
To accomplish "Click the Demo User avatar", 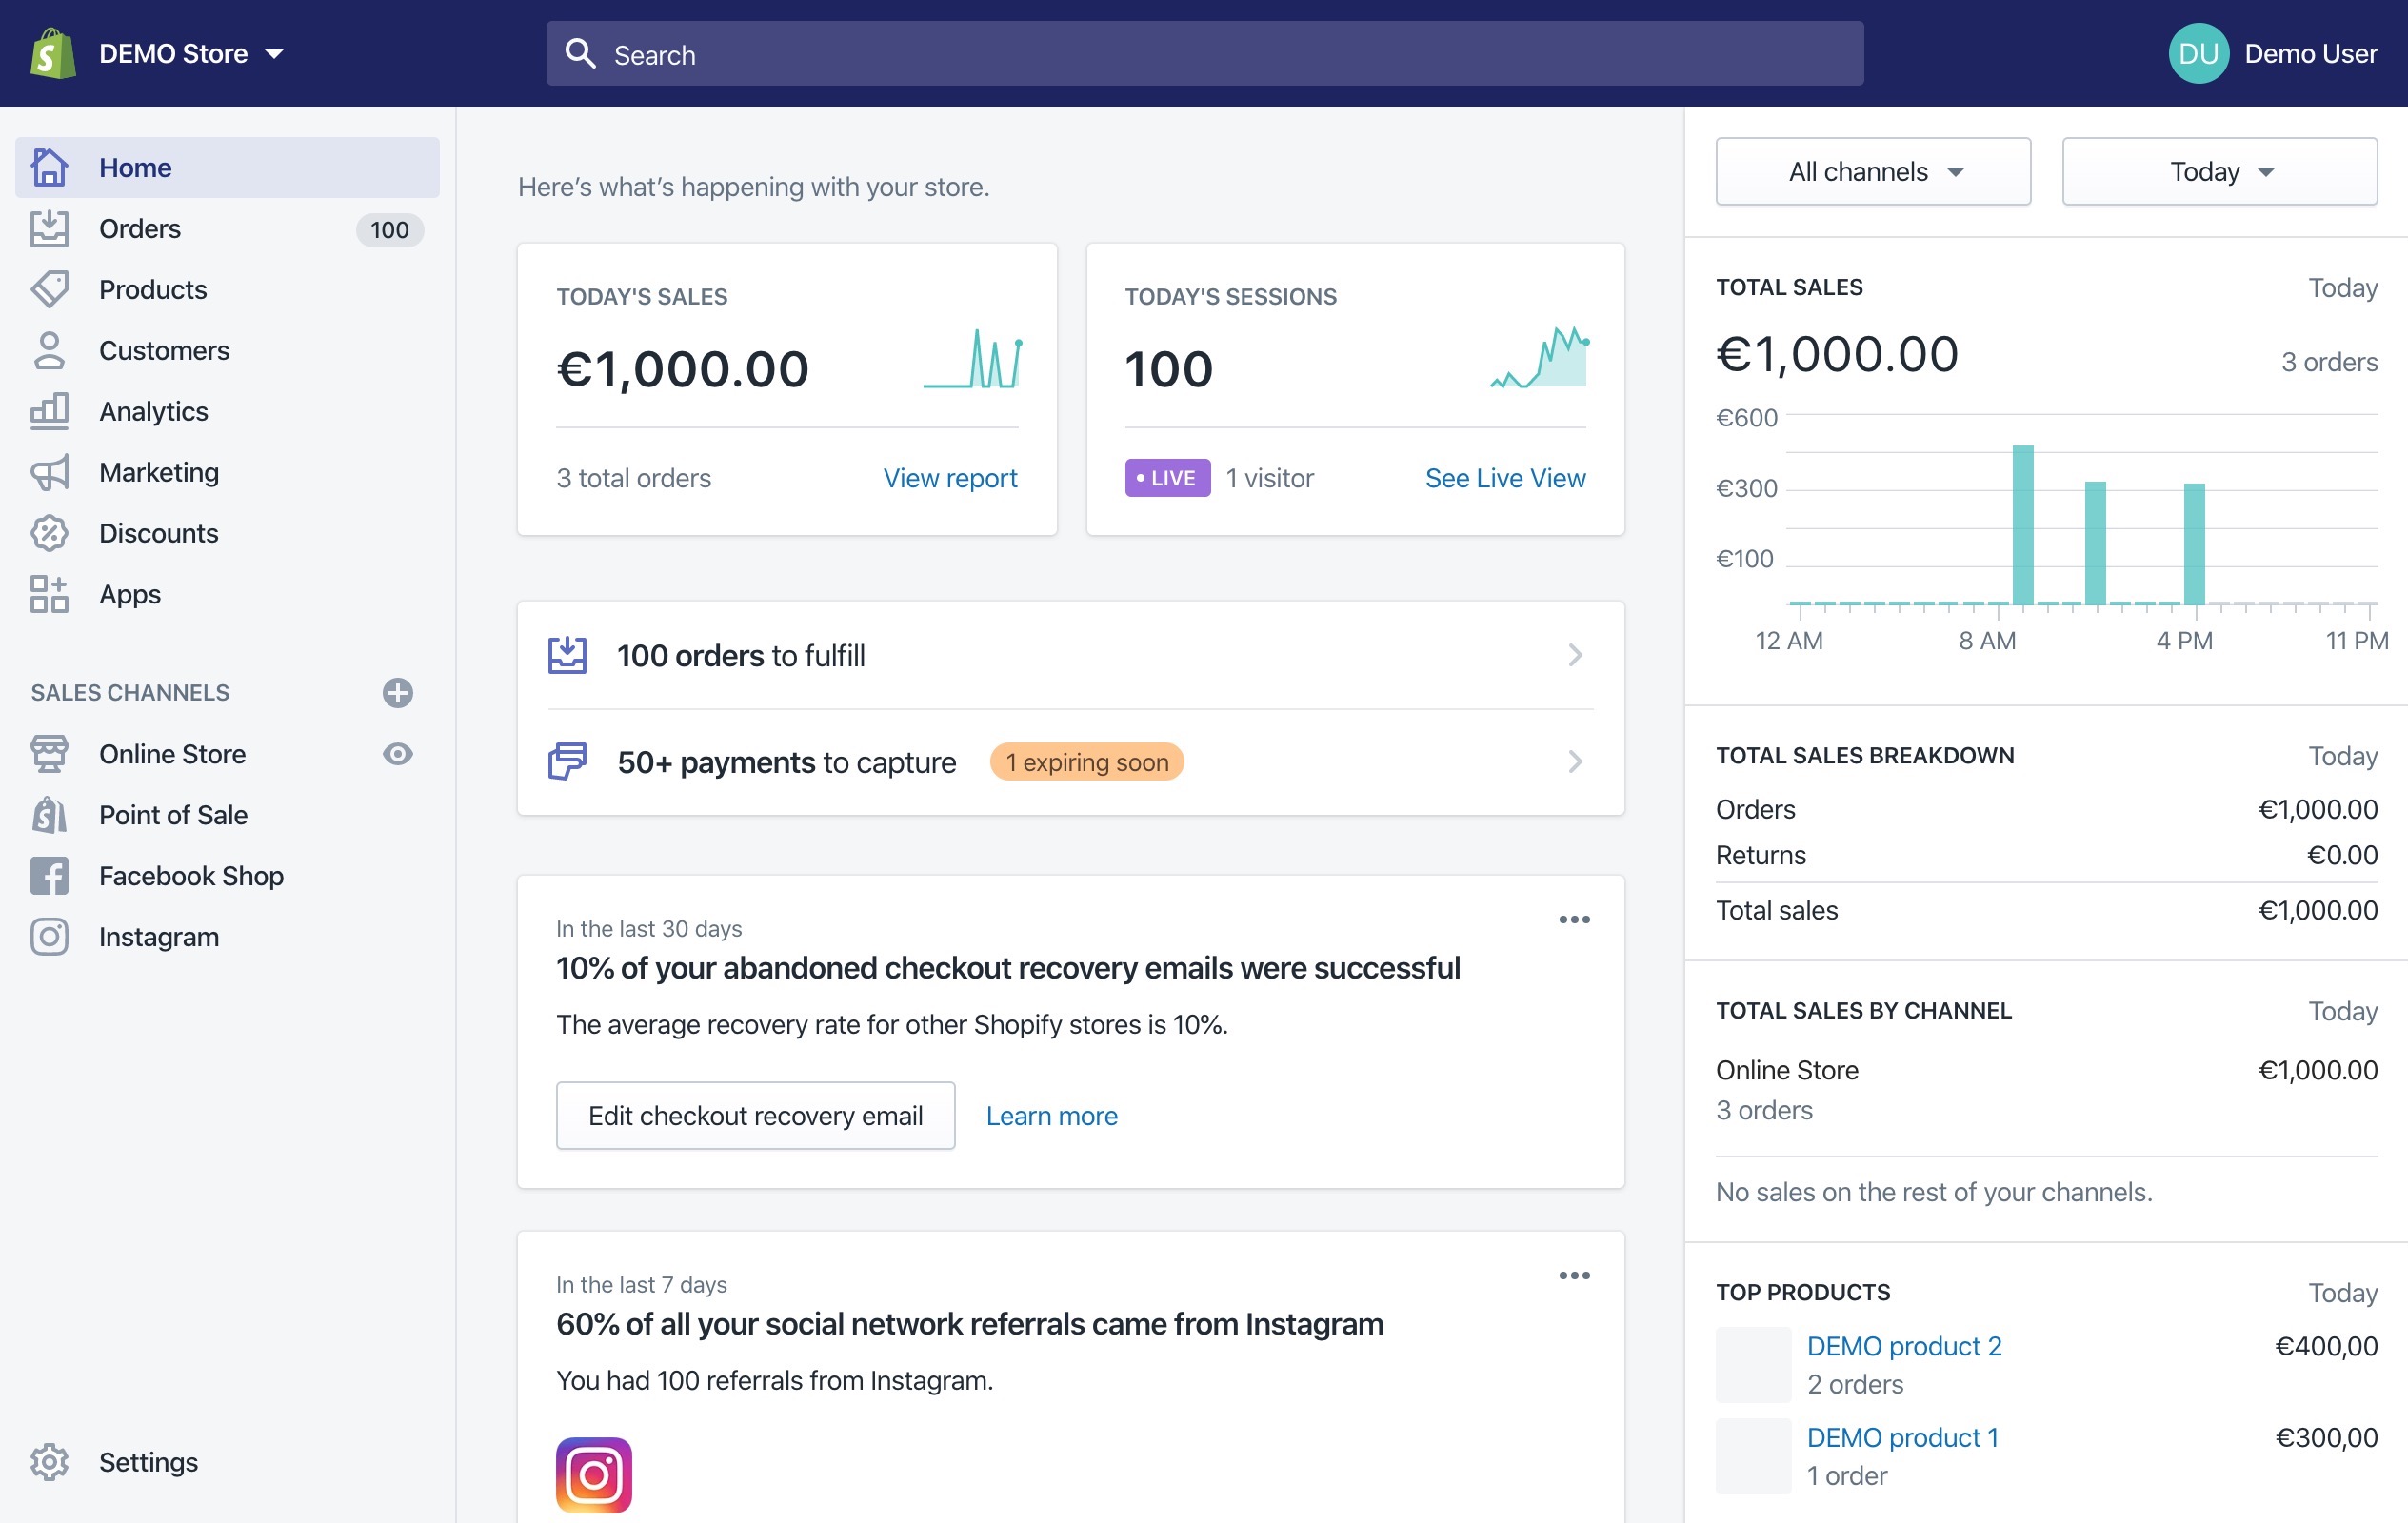I will (x=2198, y=53).
